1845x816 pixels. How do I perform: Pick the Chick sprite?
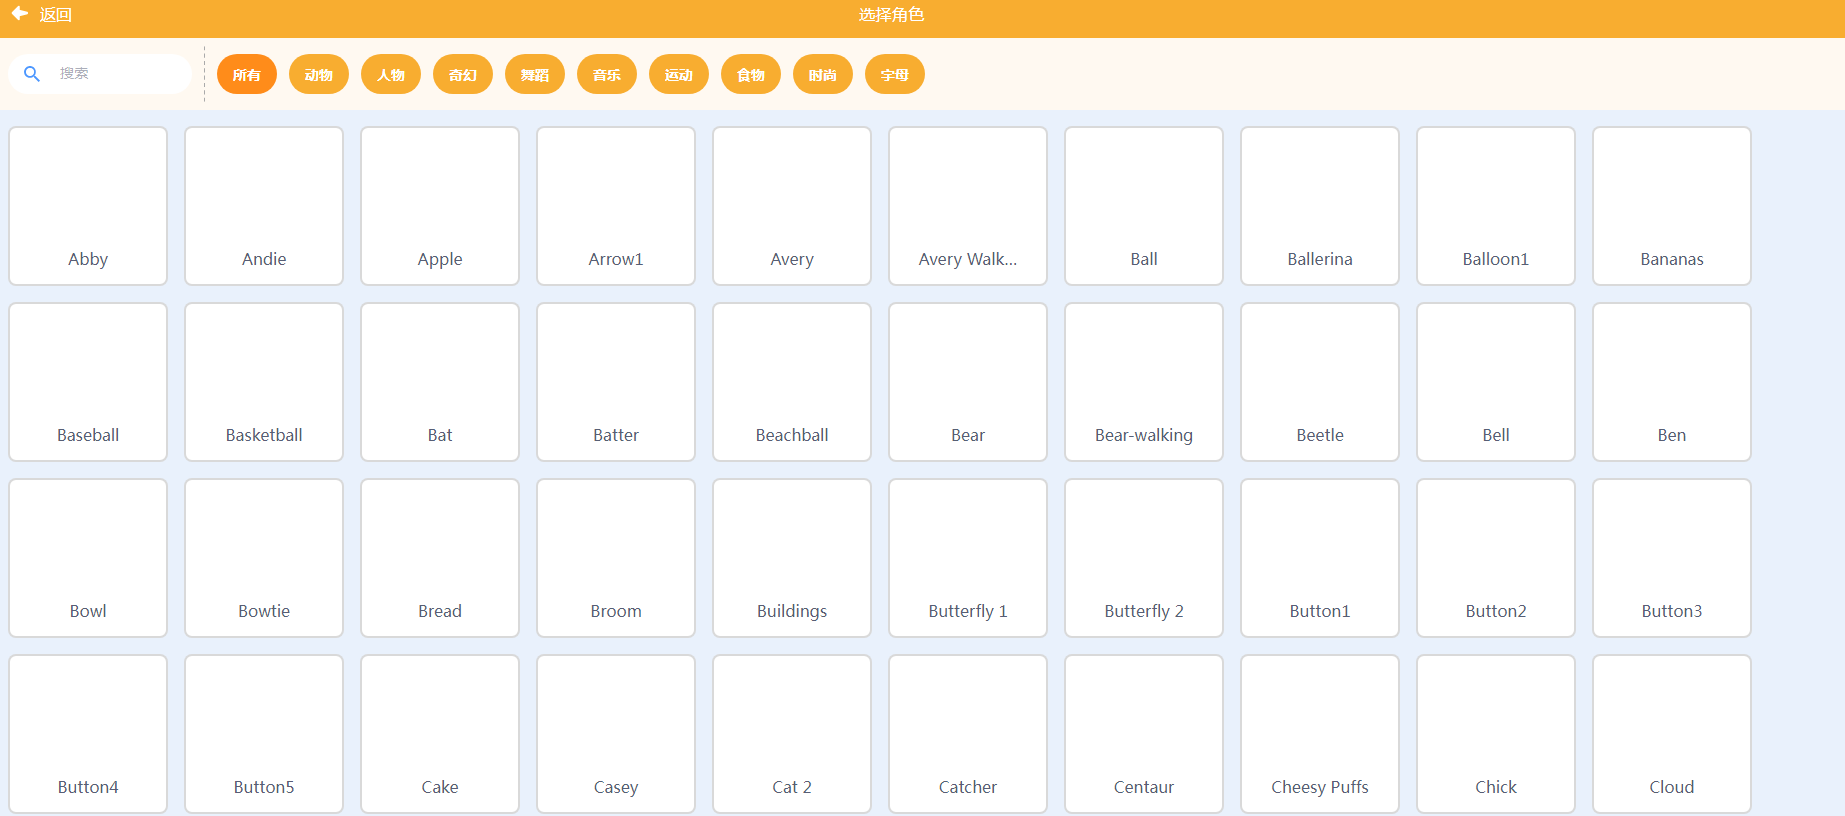(1496, 734)
